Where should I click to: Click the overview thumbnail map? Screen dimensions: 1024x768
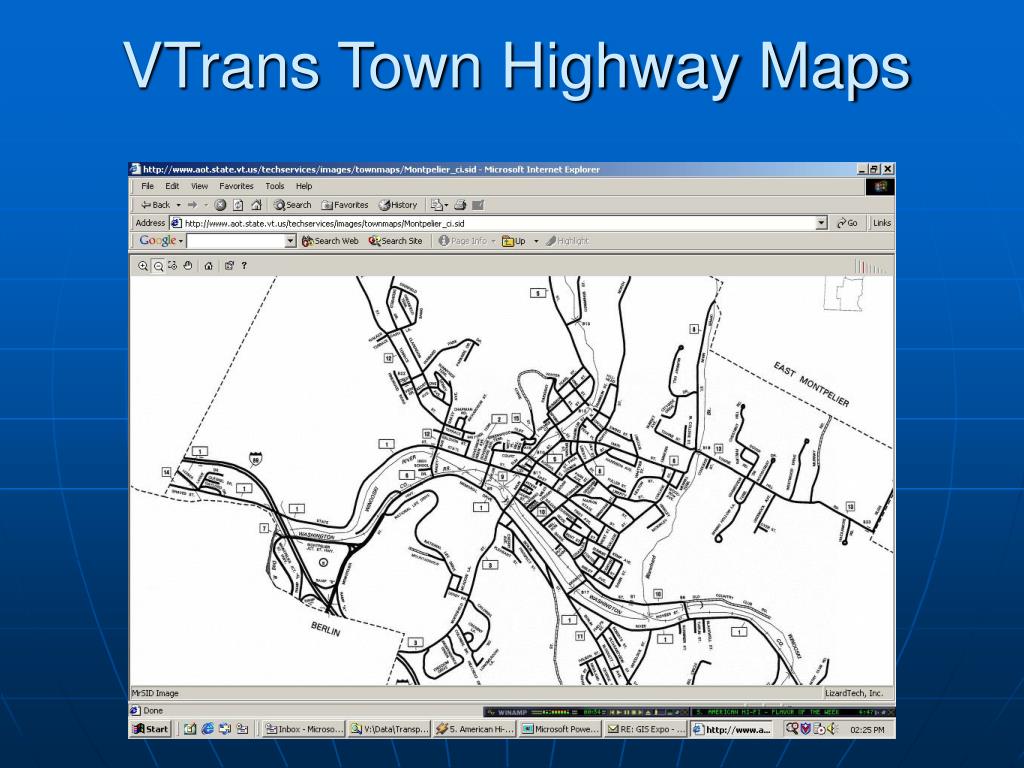tap(843, 293)
